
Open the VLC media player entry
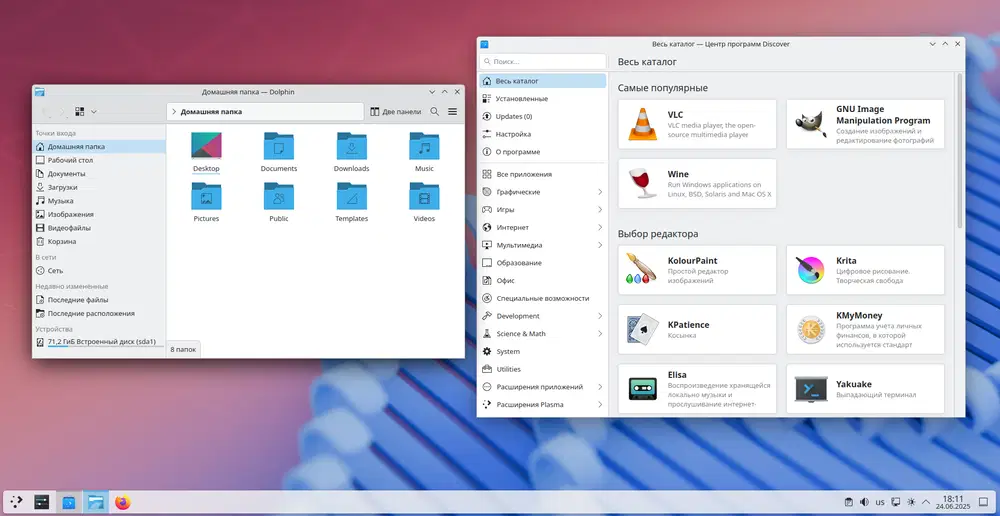(x=697, y=124)
